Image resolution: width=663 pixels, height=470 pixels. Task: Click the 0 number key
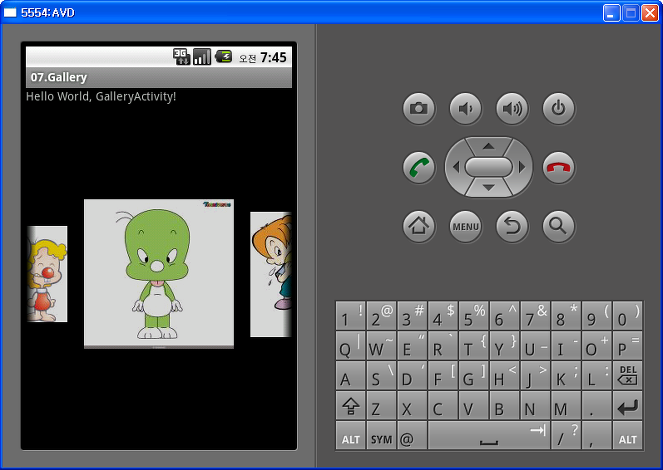tap(627, 316)
